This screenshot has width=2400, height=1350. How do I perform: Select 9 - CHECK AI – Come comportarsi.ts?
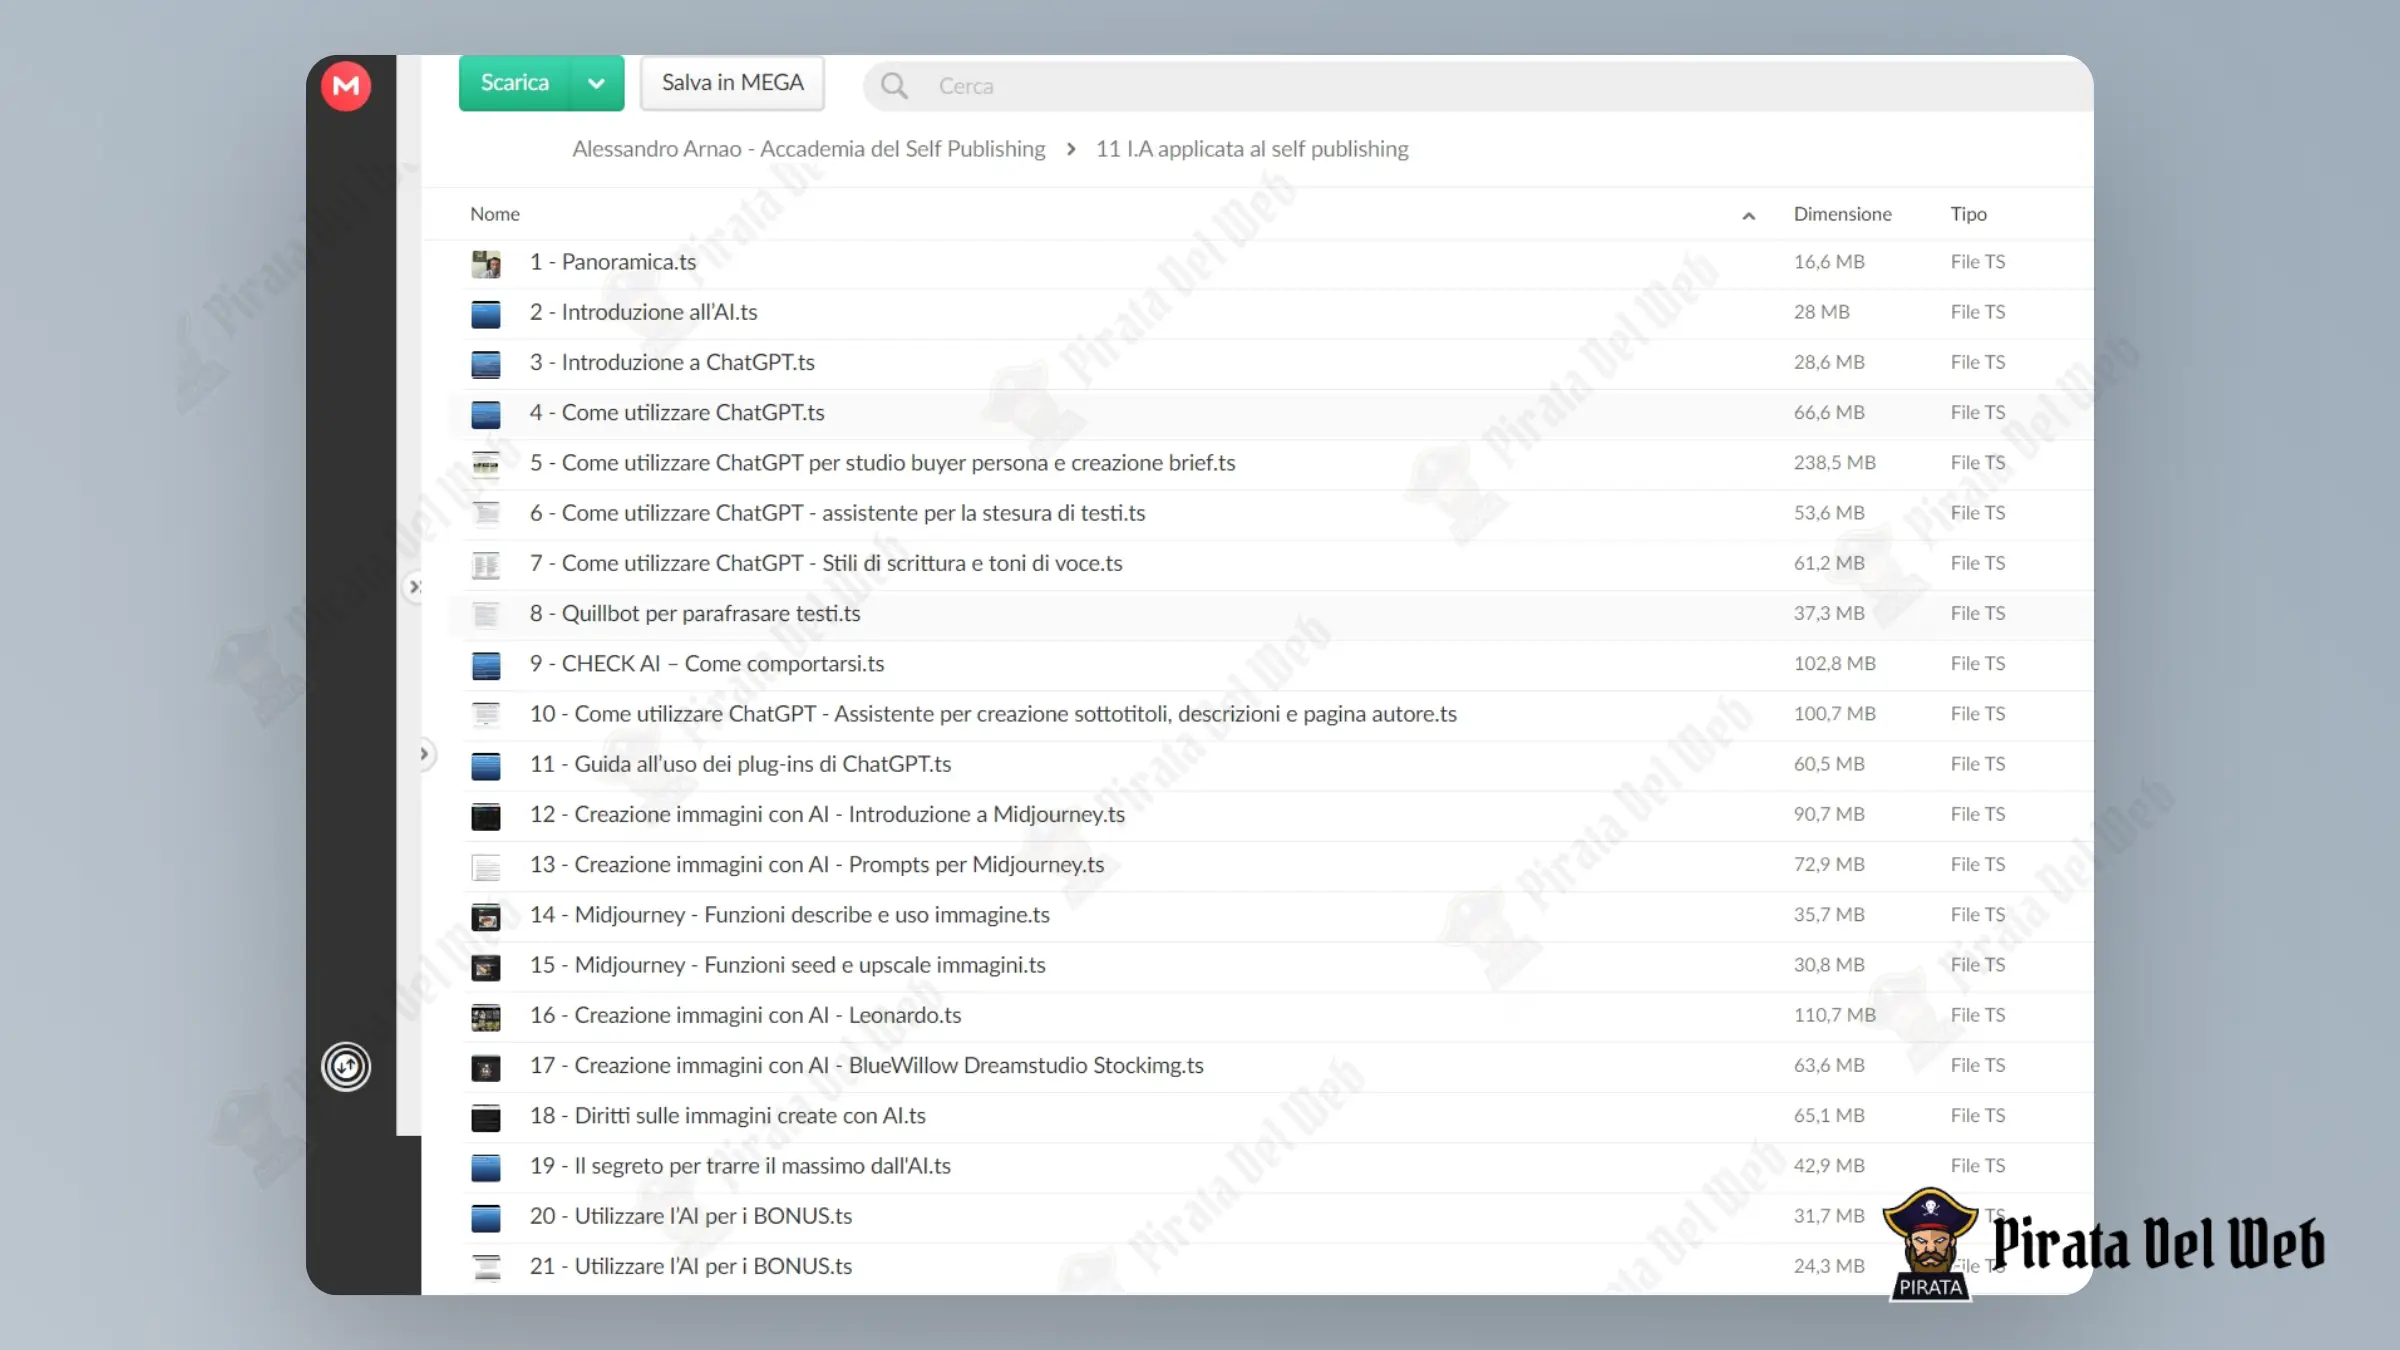(x=707, y=664)
